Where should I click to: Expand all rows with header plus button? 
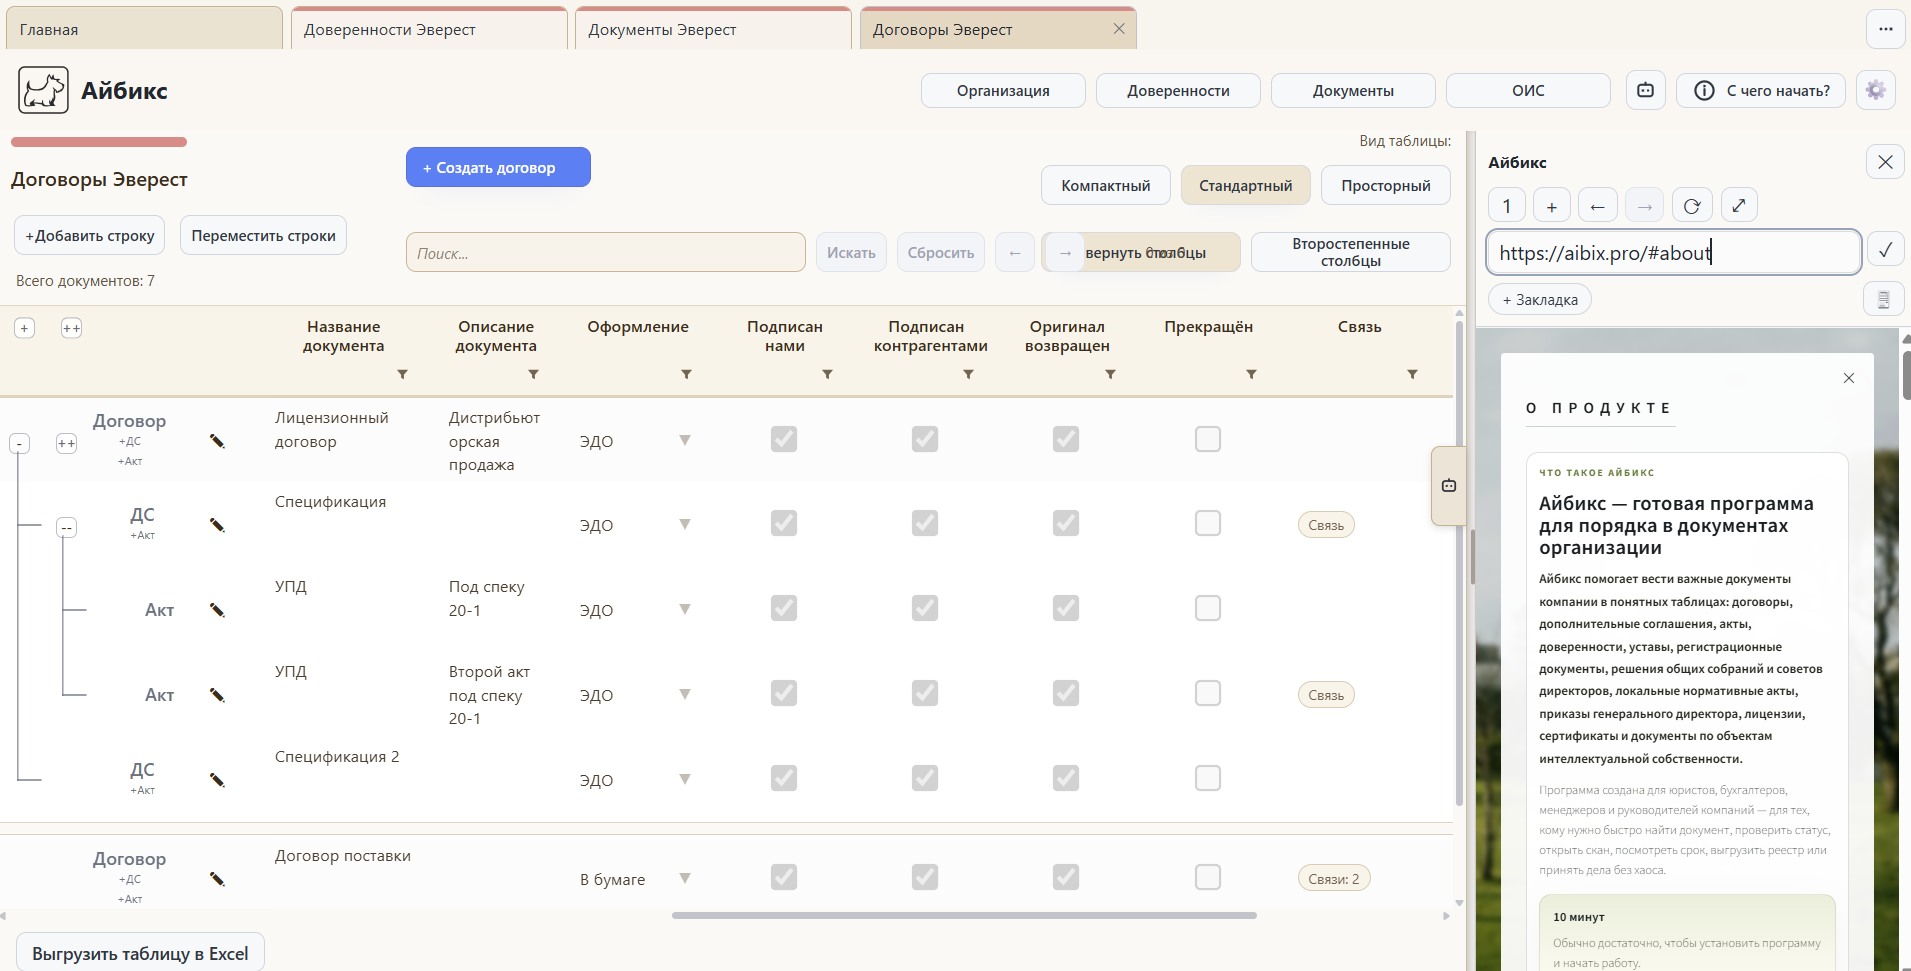pos(25,328)
